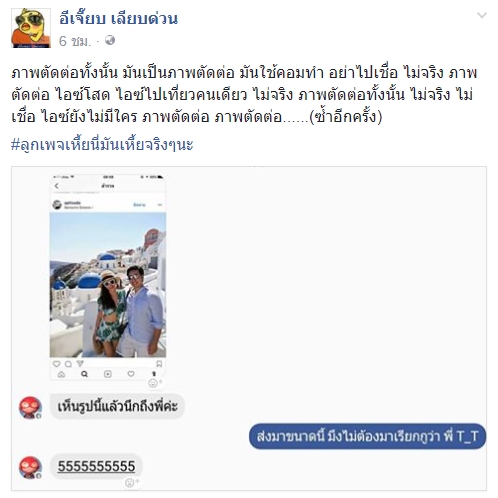Open the page's yellow duck avatar

[31, 28]
